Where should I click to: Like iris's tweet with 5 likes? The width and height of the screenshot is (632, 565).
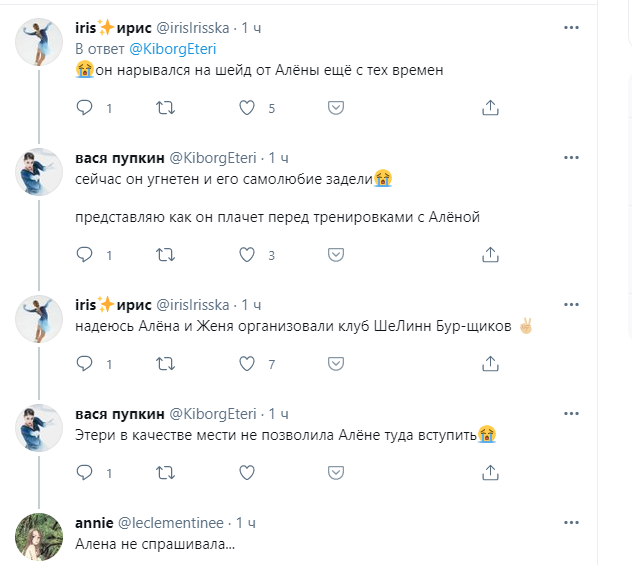click(246, 107)
